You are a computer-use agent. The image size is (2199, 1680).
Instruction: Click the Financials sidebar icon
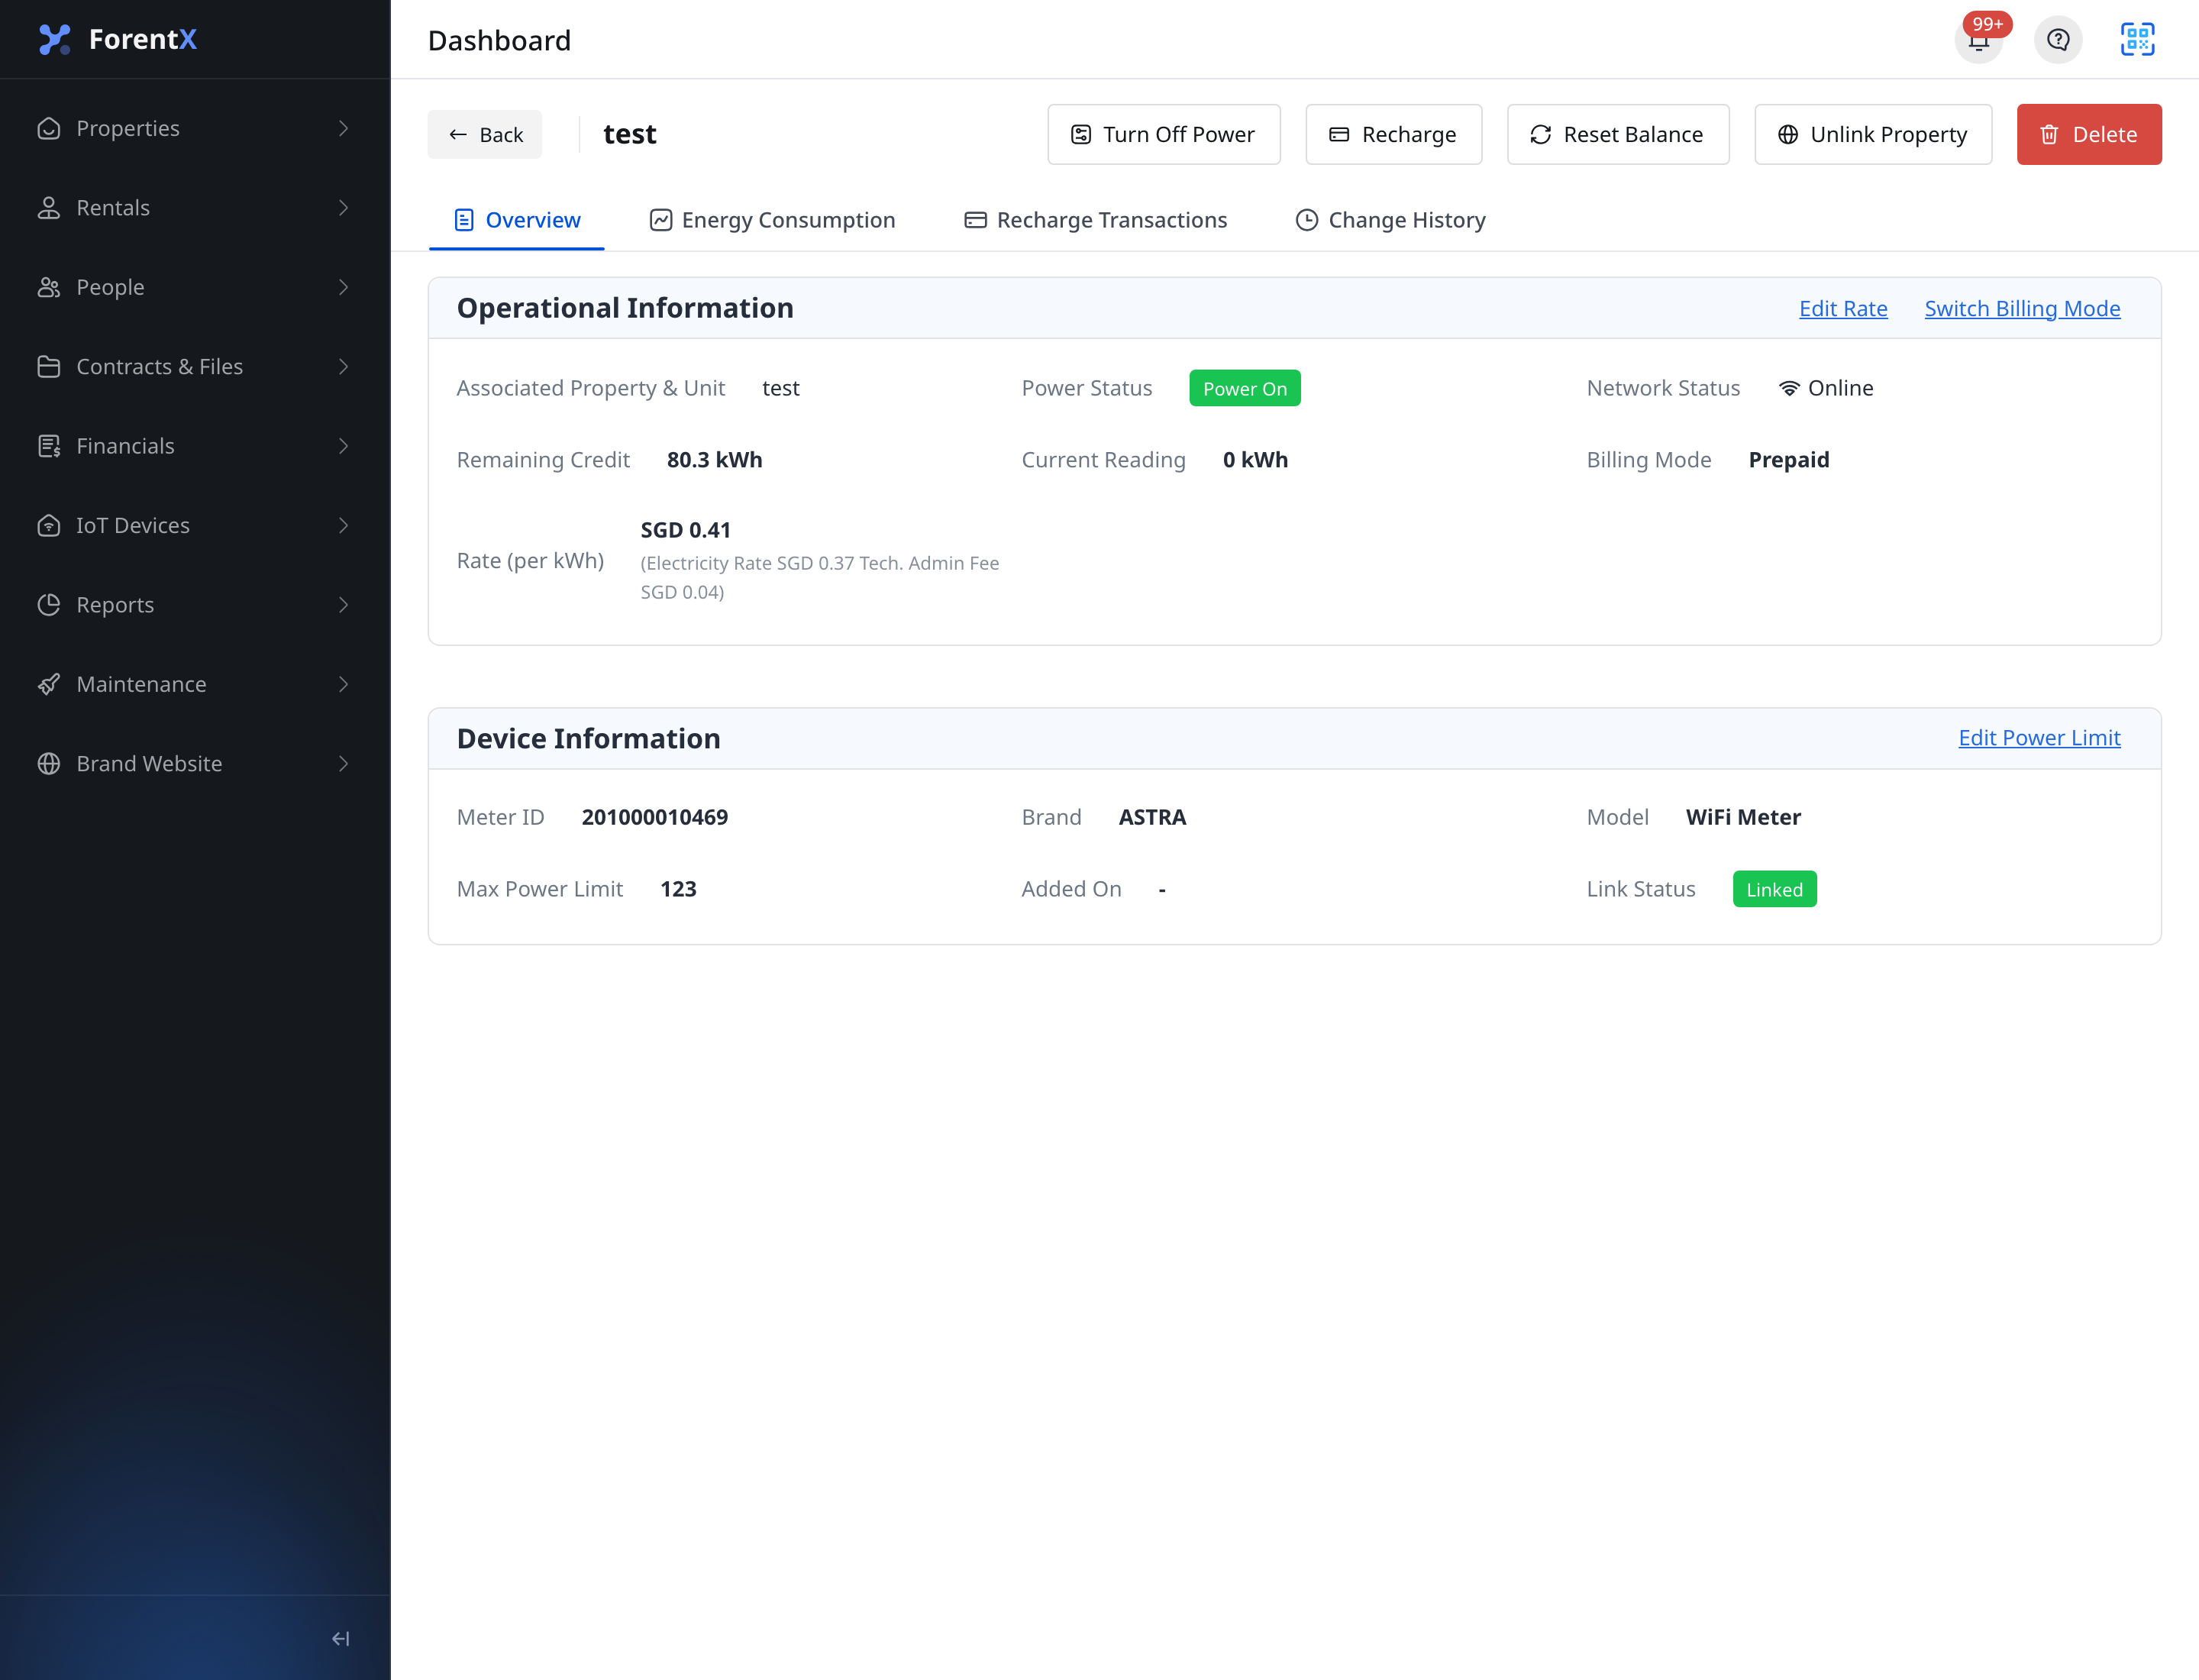point(49,446)
